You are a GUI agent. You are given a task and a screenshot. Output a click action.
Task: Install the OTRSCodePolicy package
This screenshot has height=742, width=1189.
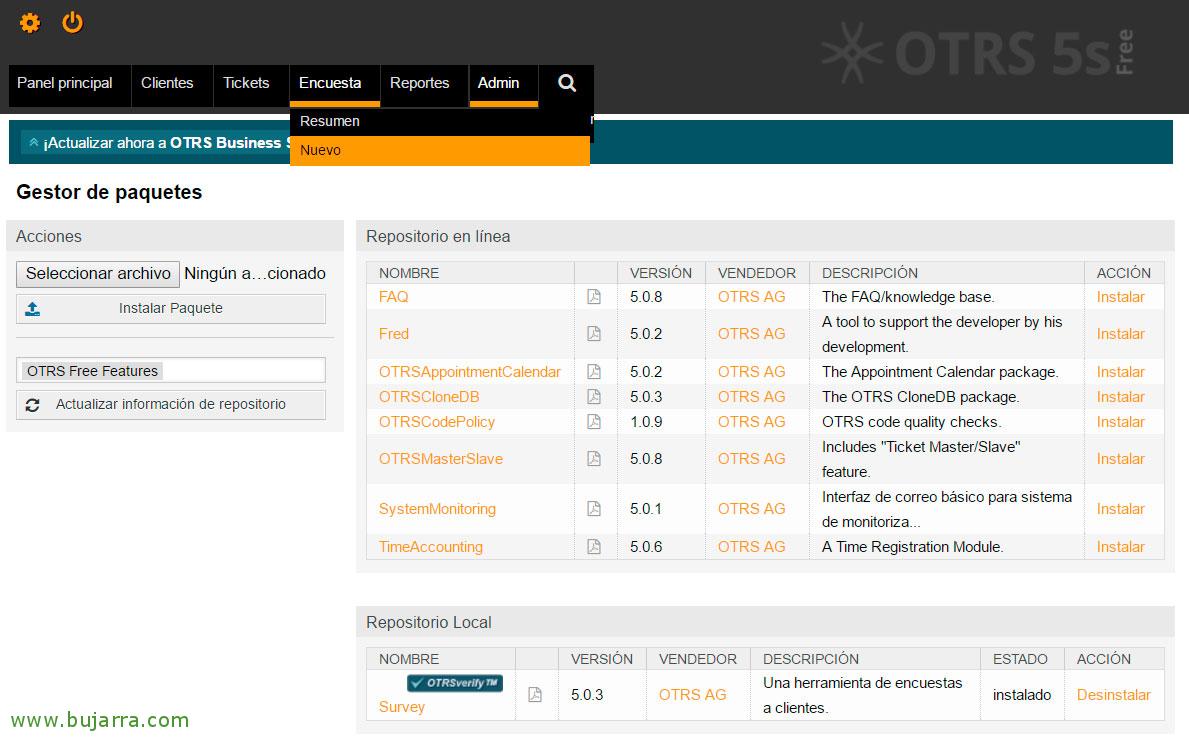click(1120, 421)
